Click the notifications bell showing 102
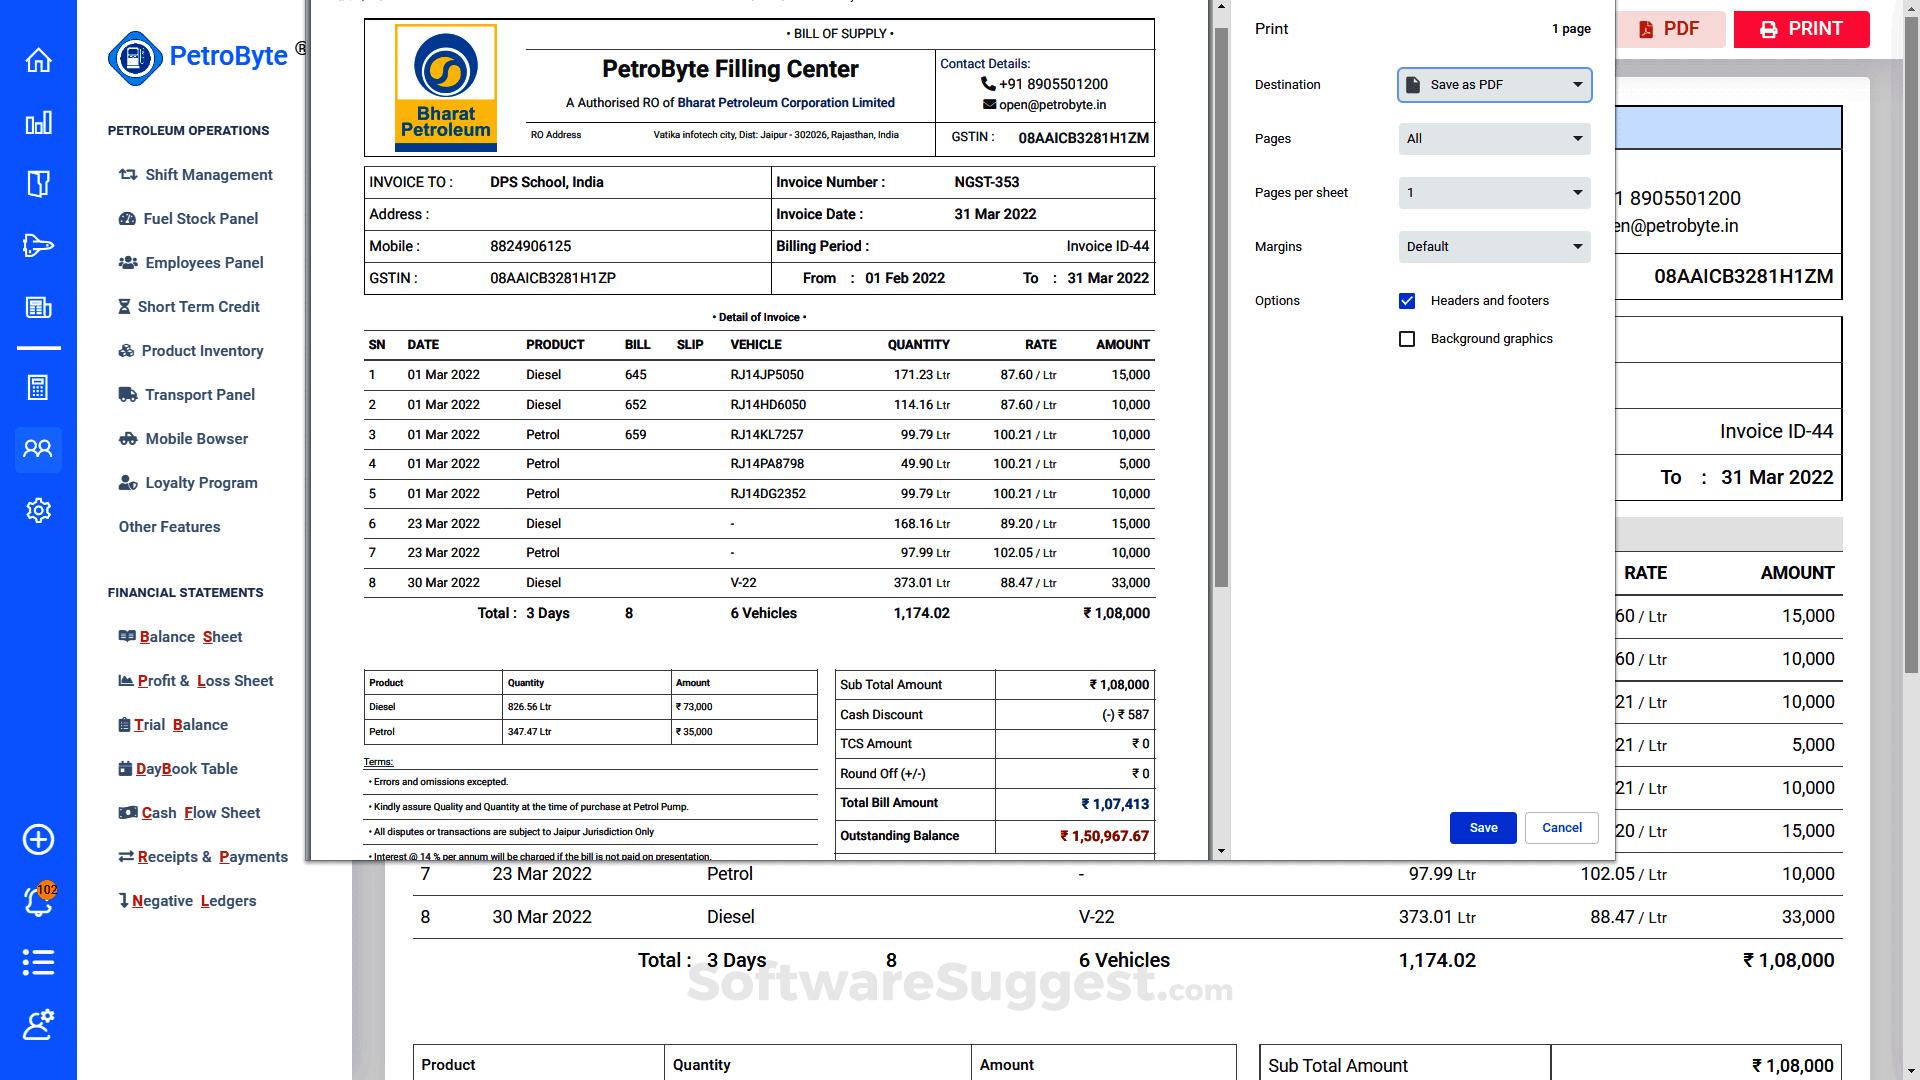 (x=38, y=901)
